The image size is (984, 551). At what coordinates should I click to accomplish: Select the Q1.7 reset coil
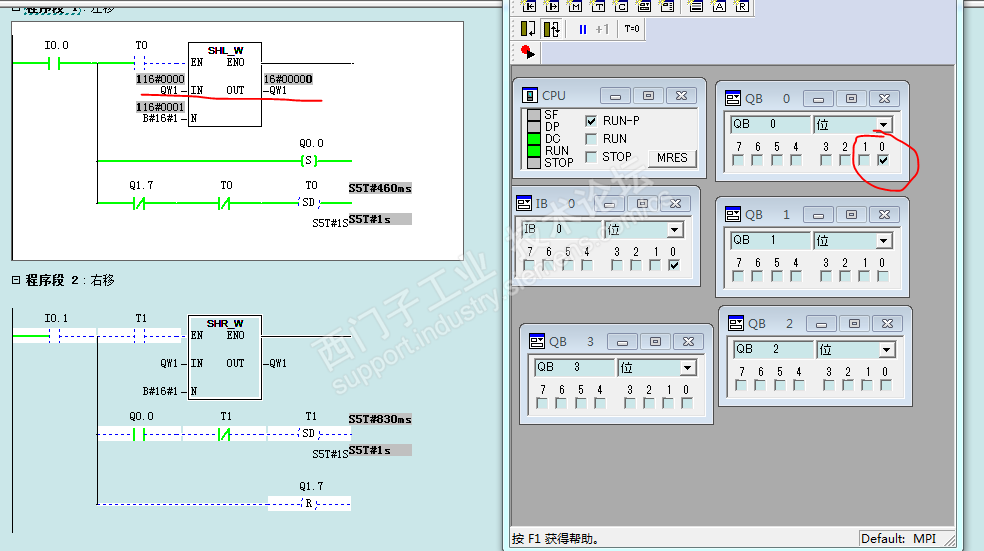(x=308, y=503)
